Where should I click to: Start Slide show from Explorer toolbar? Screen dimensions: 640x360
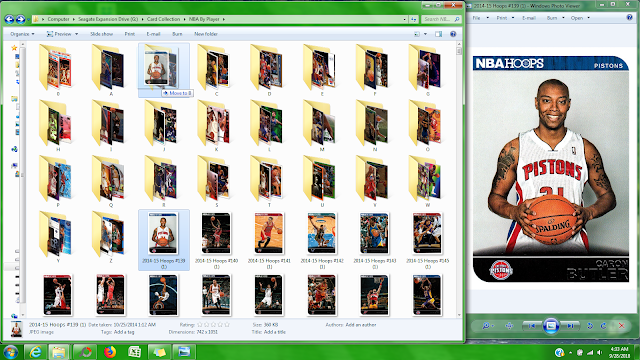101,34
